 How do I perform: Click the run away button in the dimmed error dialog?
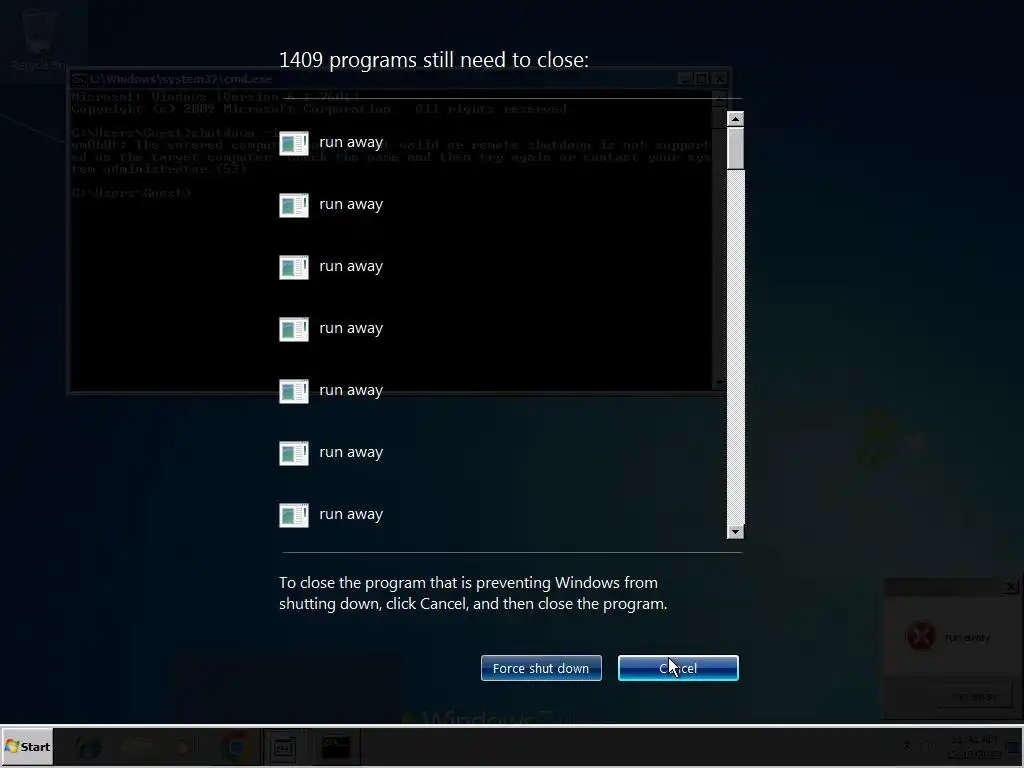[x=973, y=697]
